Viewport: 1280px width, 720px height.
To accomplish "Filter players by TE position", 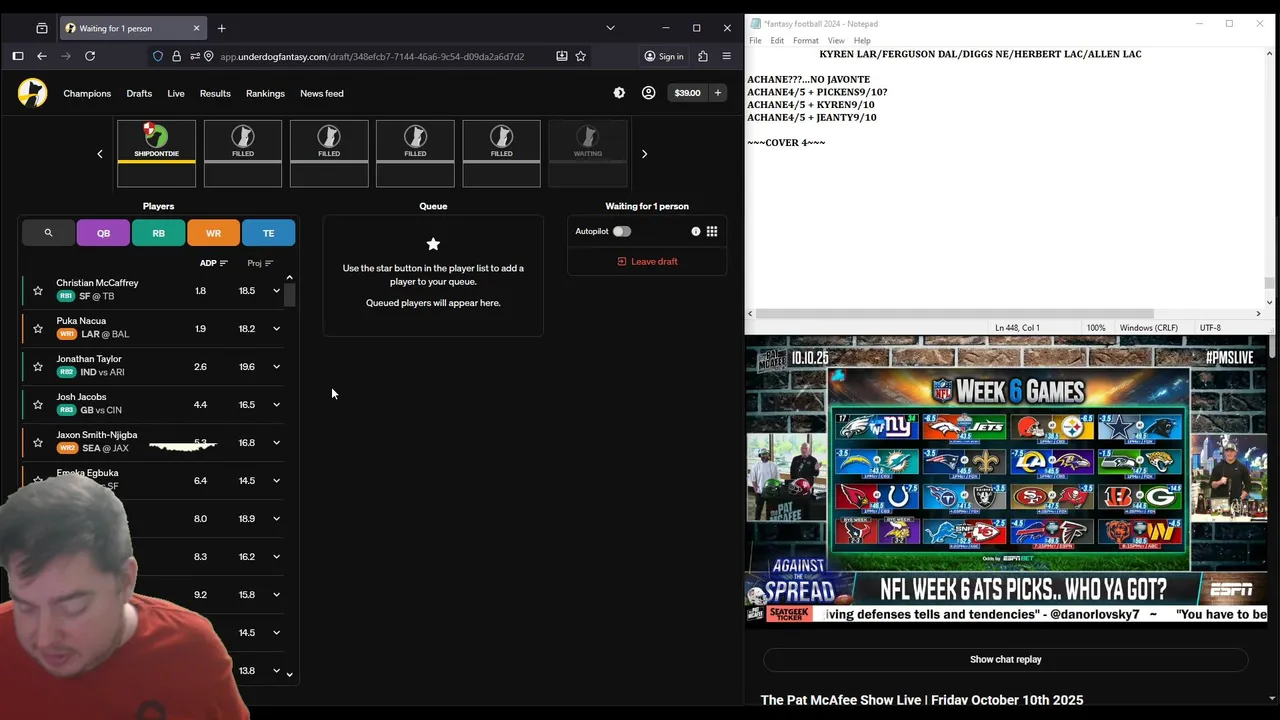I will point(268,233).
